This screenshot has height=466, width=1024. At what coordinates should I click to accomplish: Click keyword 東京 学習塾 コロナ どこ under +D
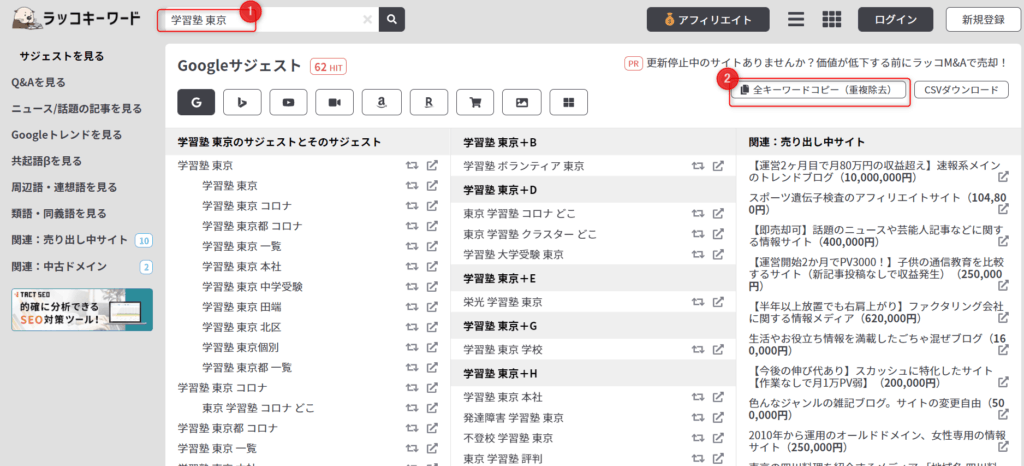520,213
